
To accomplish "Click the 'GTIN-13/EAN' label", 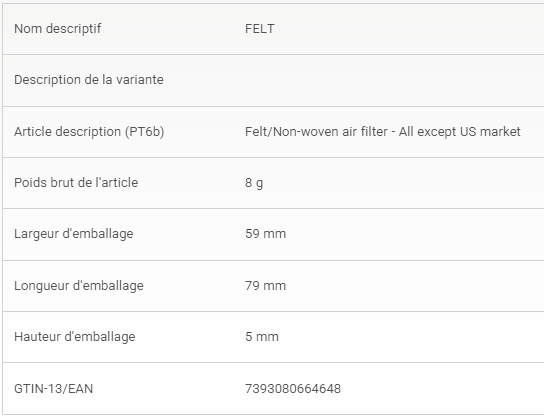I will [53, 389].
